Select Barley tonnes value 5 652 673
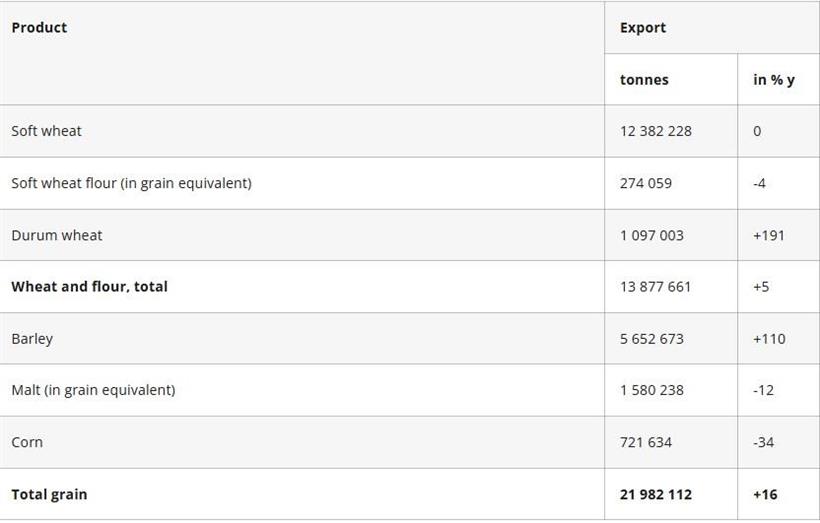 click(652, 339)
